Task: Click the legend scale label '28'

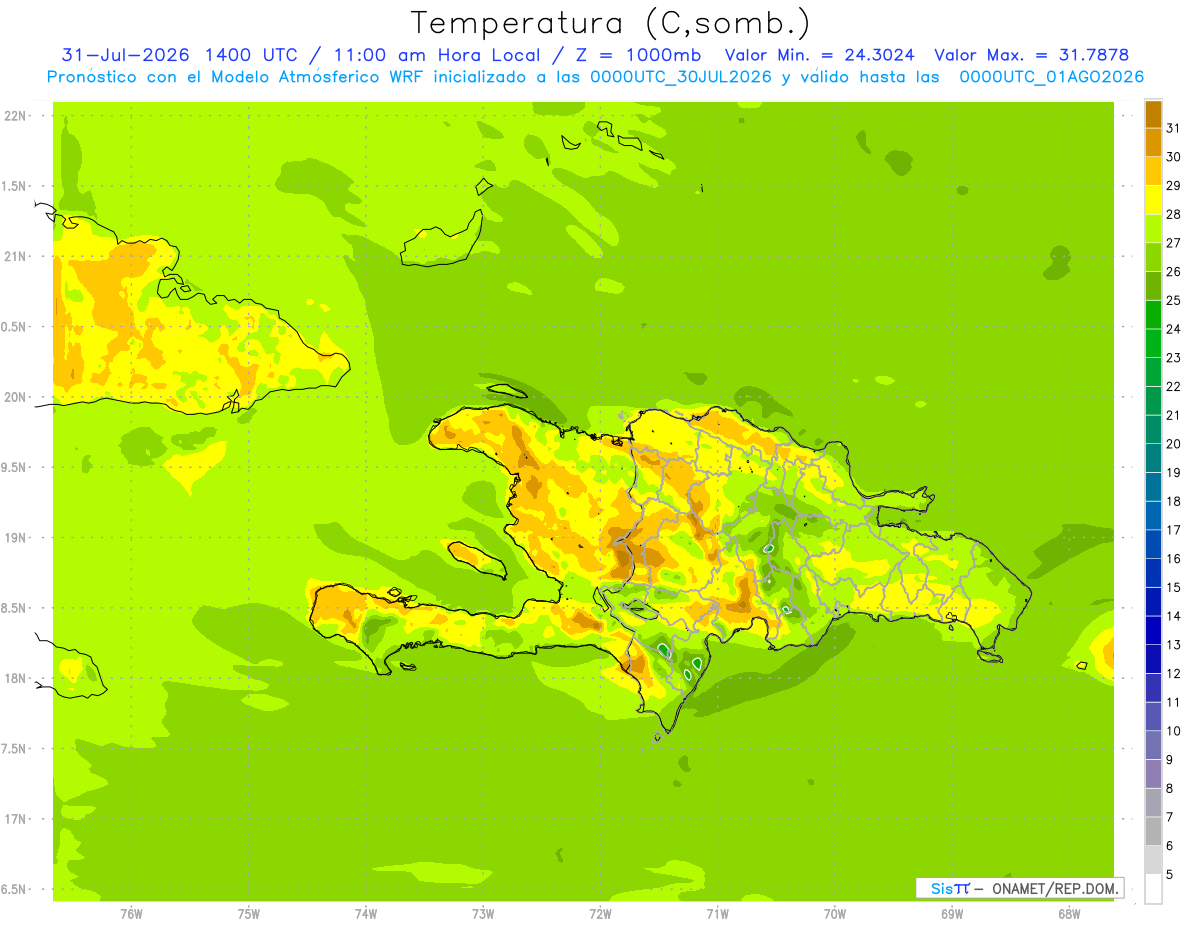Action: click(x=1173, y=214)
